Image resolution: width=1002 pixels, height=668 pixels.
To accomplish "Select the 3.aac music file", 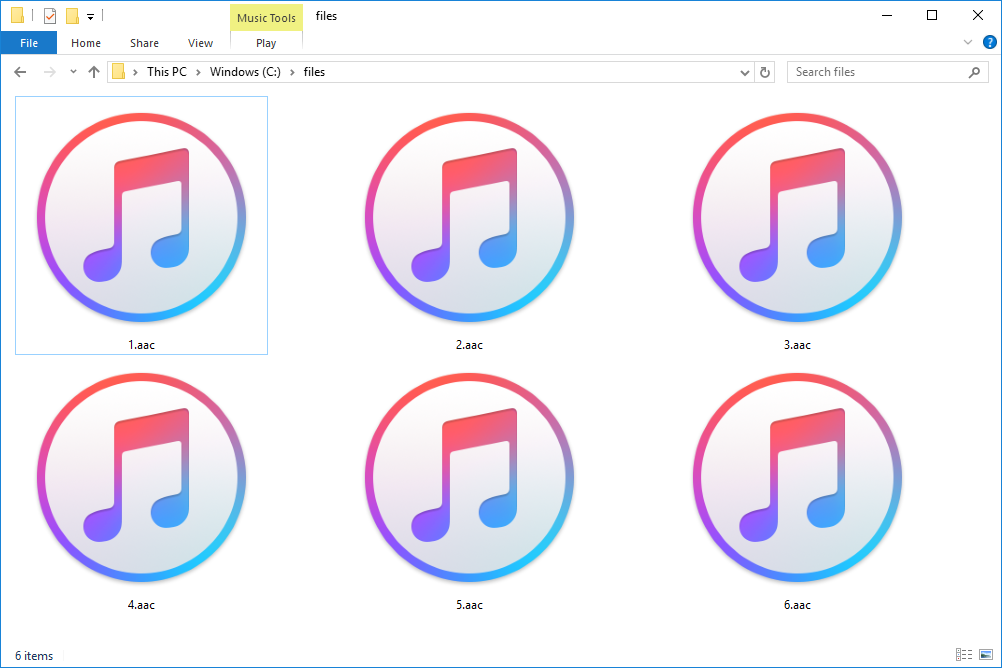I will pyautogui.click(x=797, y=217).
